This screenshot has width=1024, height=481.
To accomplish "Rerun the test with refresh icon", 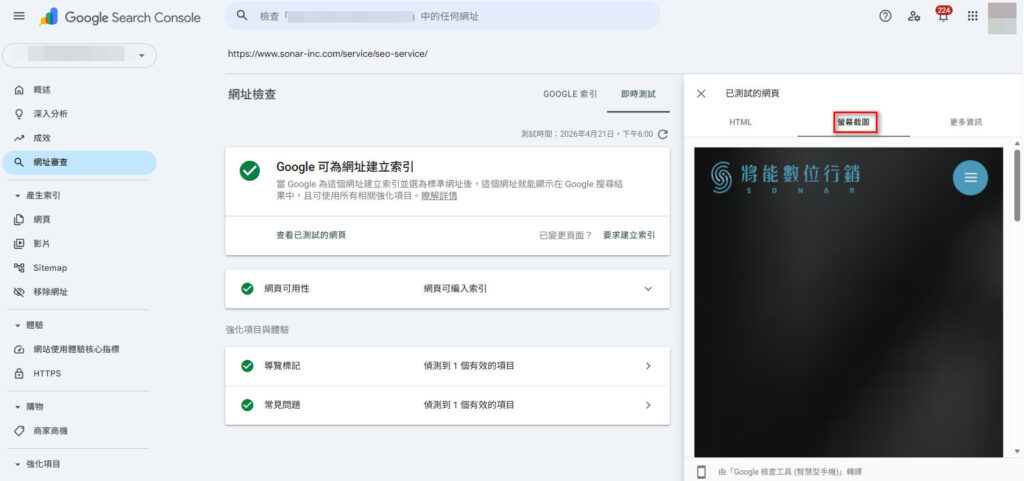I will 662,134.
